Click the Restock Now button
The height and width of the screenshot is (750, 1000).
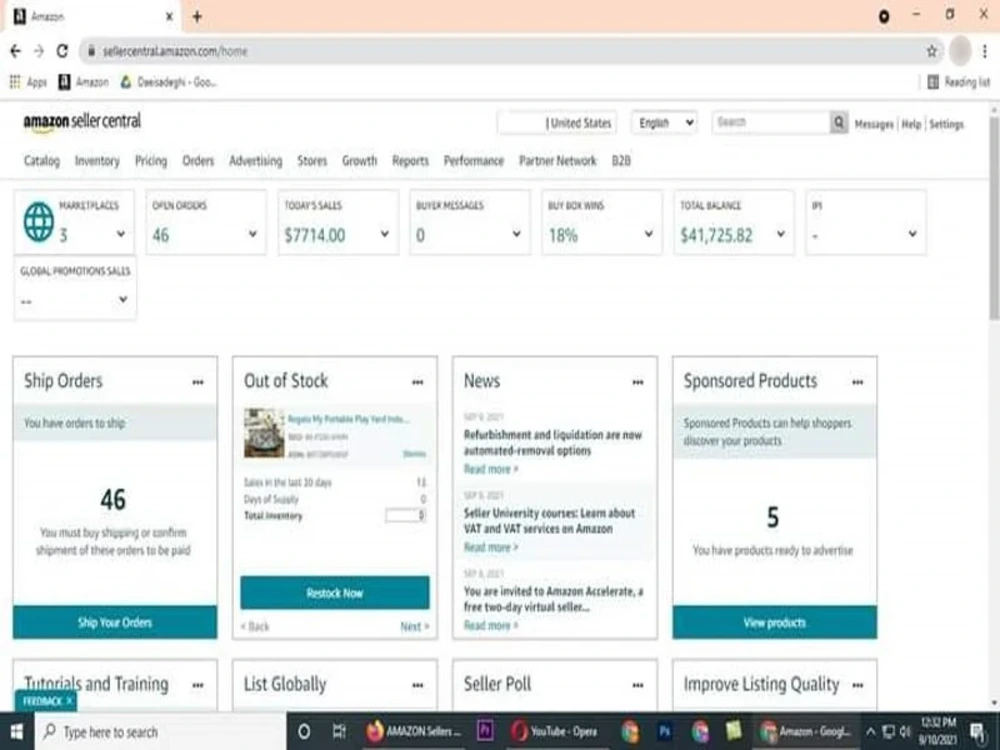[x=335, y=593]
